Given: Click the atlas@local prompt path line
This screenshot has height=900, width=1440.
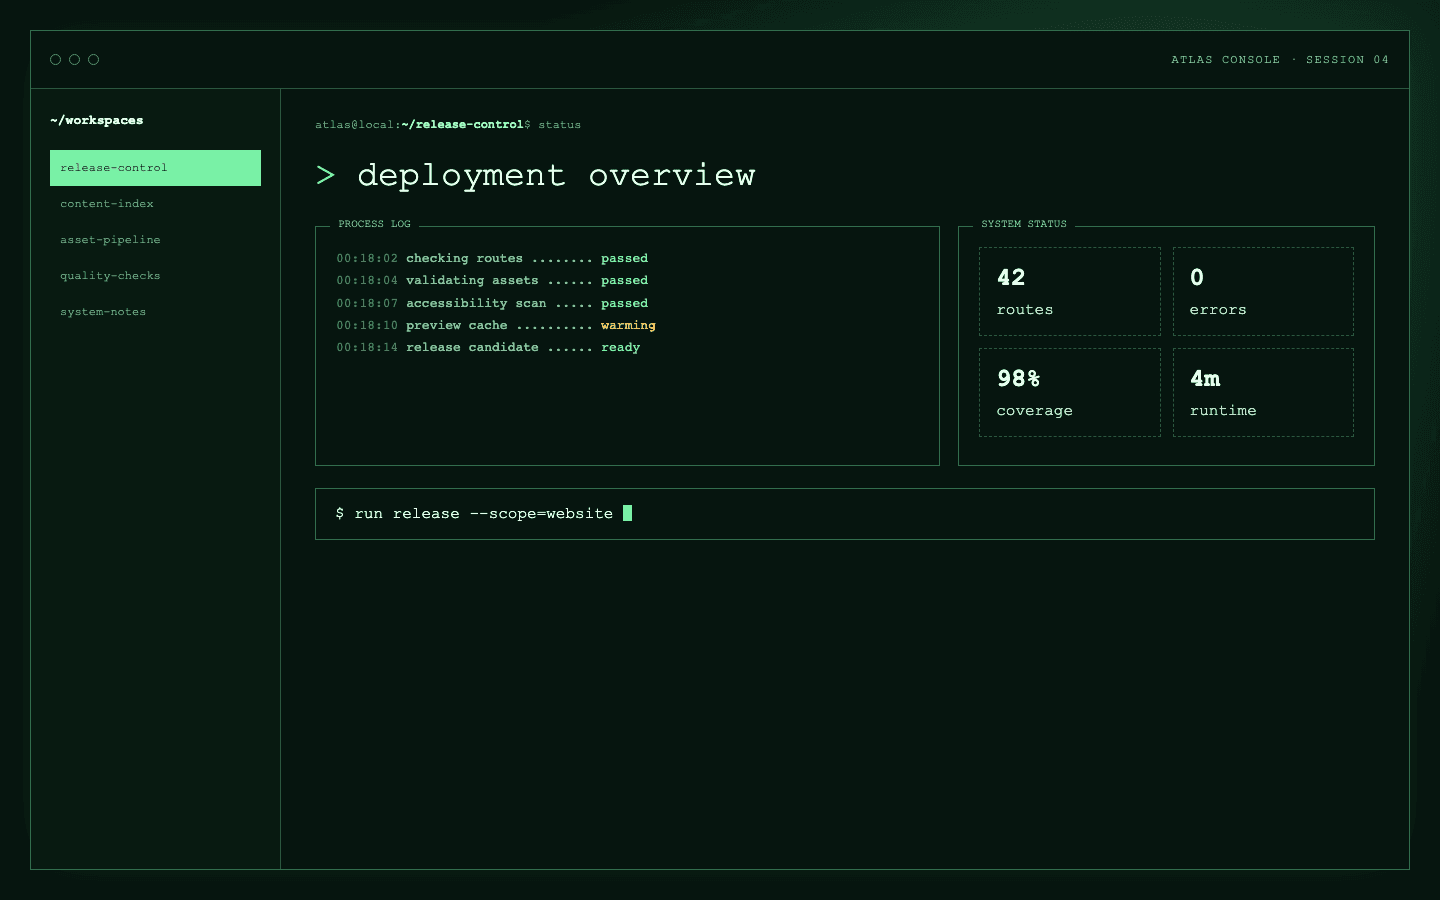Looking at the screenshot, I should (x=448, y=125).
